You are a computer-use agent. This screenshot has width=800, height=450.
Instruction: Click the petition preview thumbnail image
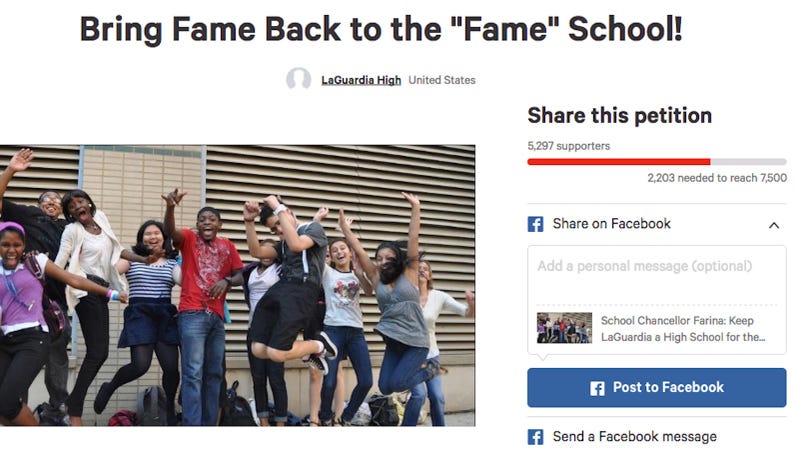564,328
